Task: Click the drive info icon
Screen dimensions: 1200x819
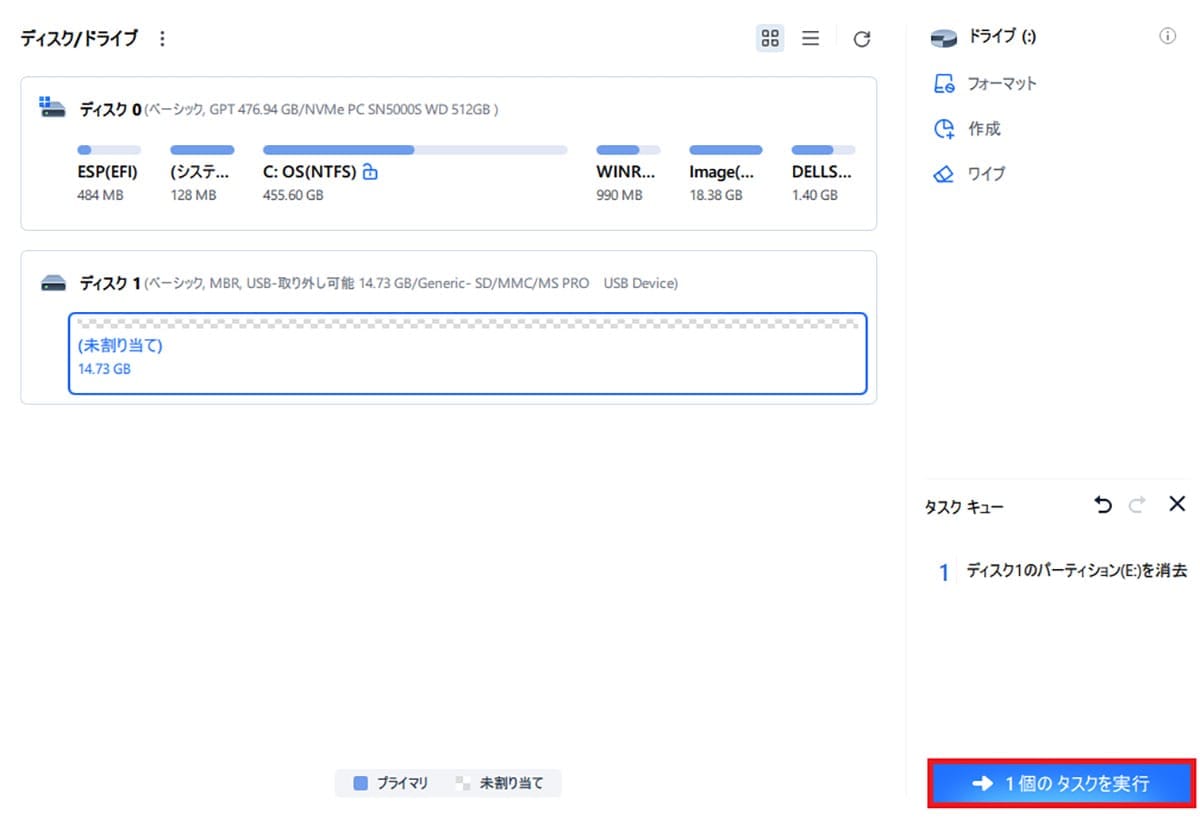Action: (x=1167, y=36)
